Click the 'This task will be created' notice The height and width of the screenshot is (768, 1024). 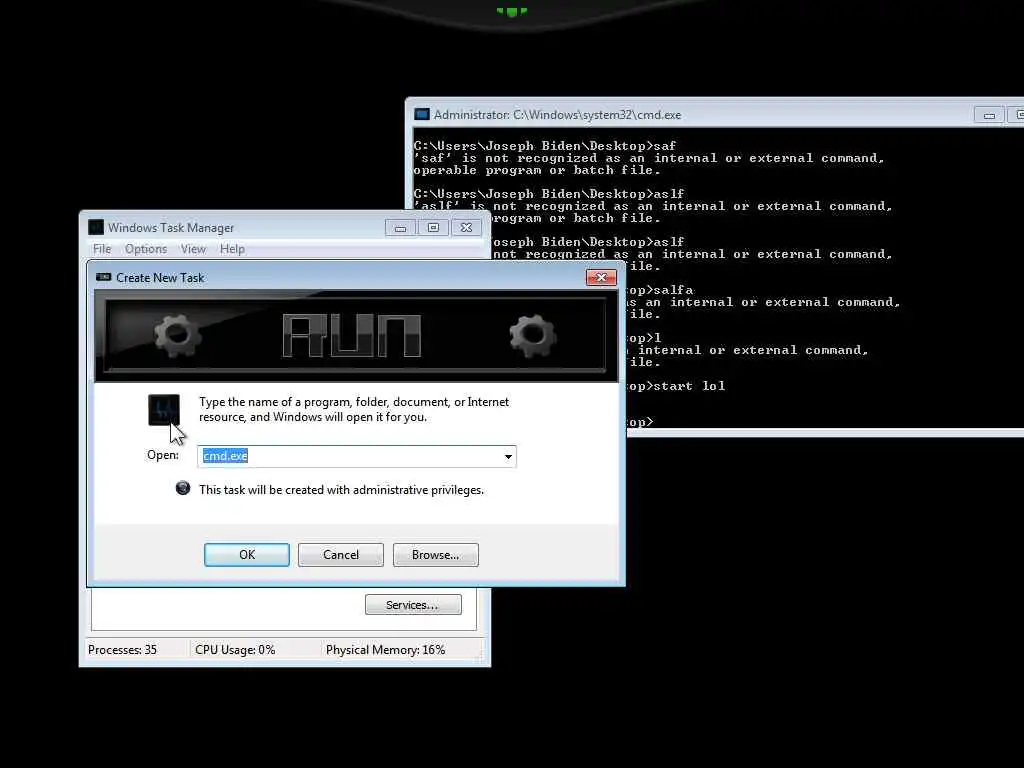point(341,490)
